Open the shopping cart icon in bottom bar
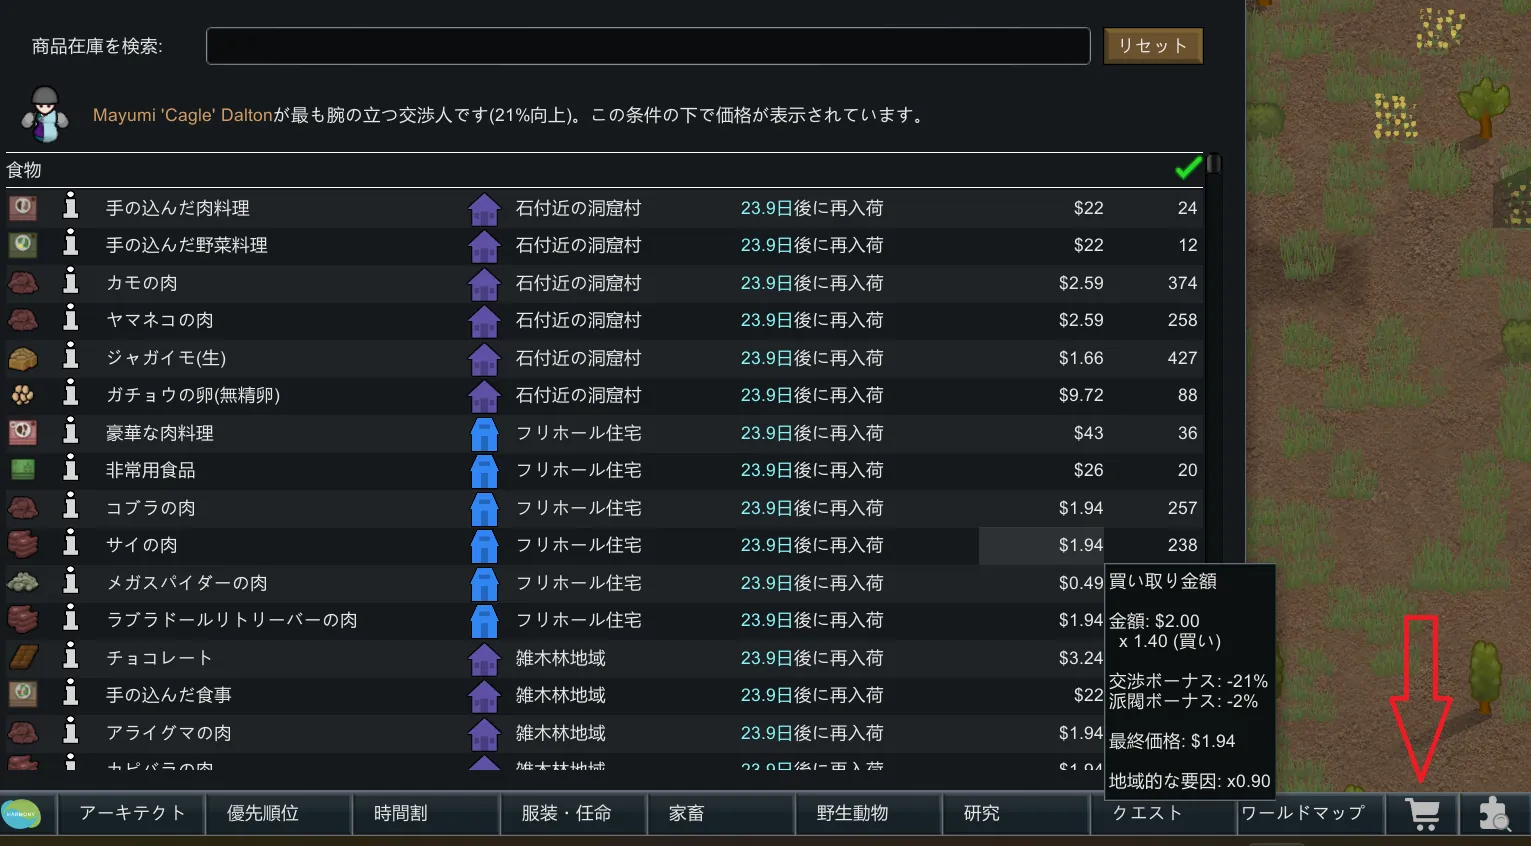1531x846 pixels. [1422, 814]
